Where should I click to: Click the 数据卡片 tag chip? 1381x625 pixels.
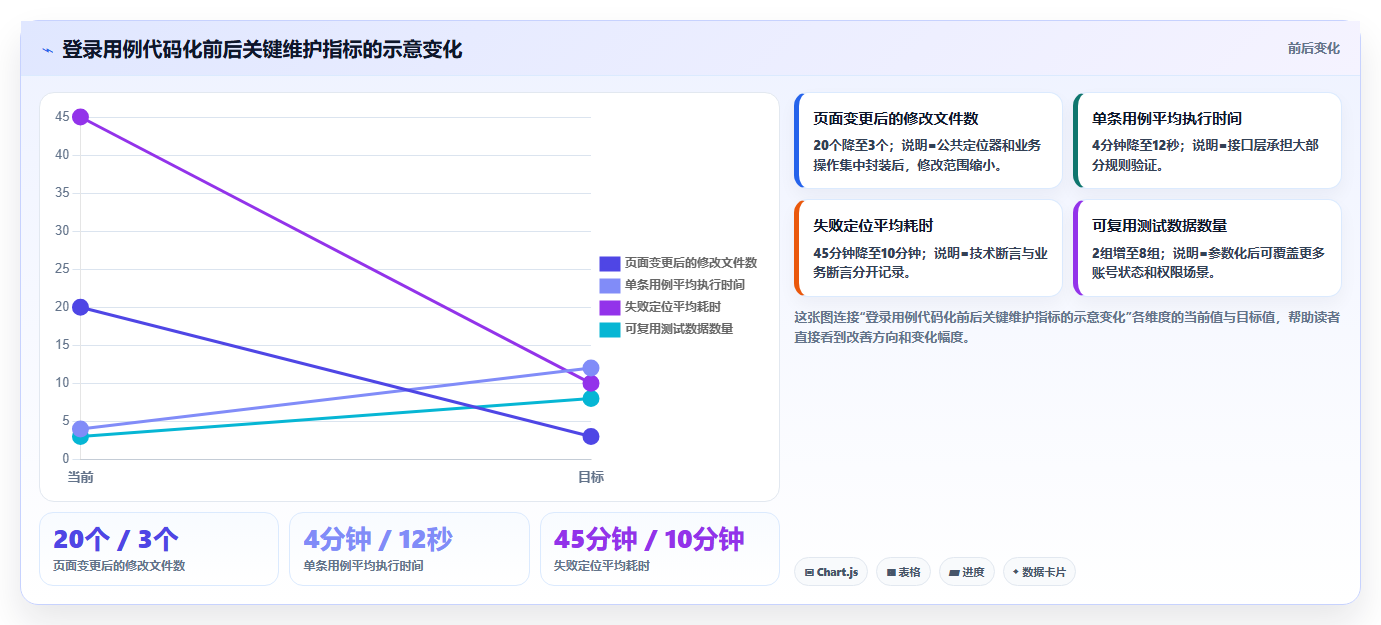1039,572
